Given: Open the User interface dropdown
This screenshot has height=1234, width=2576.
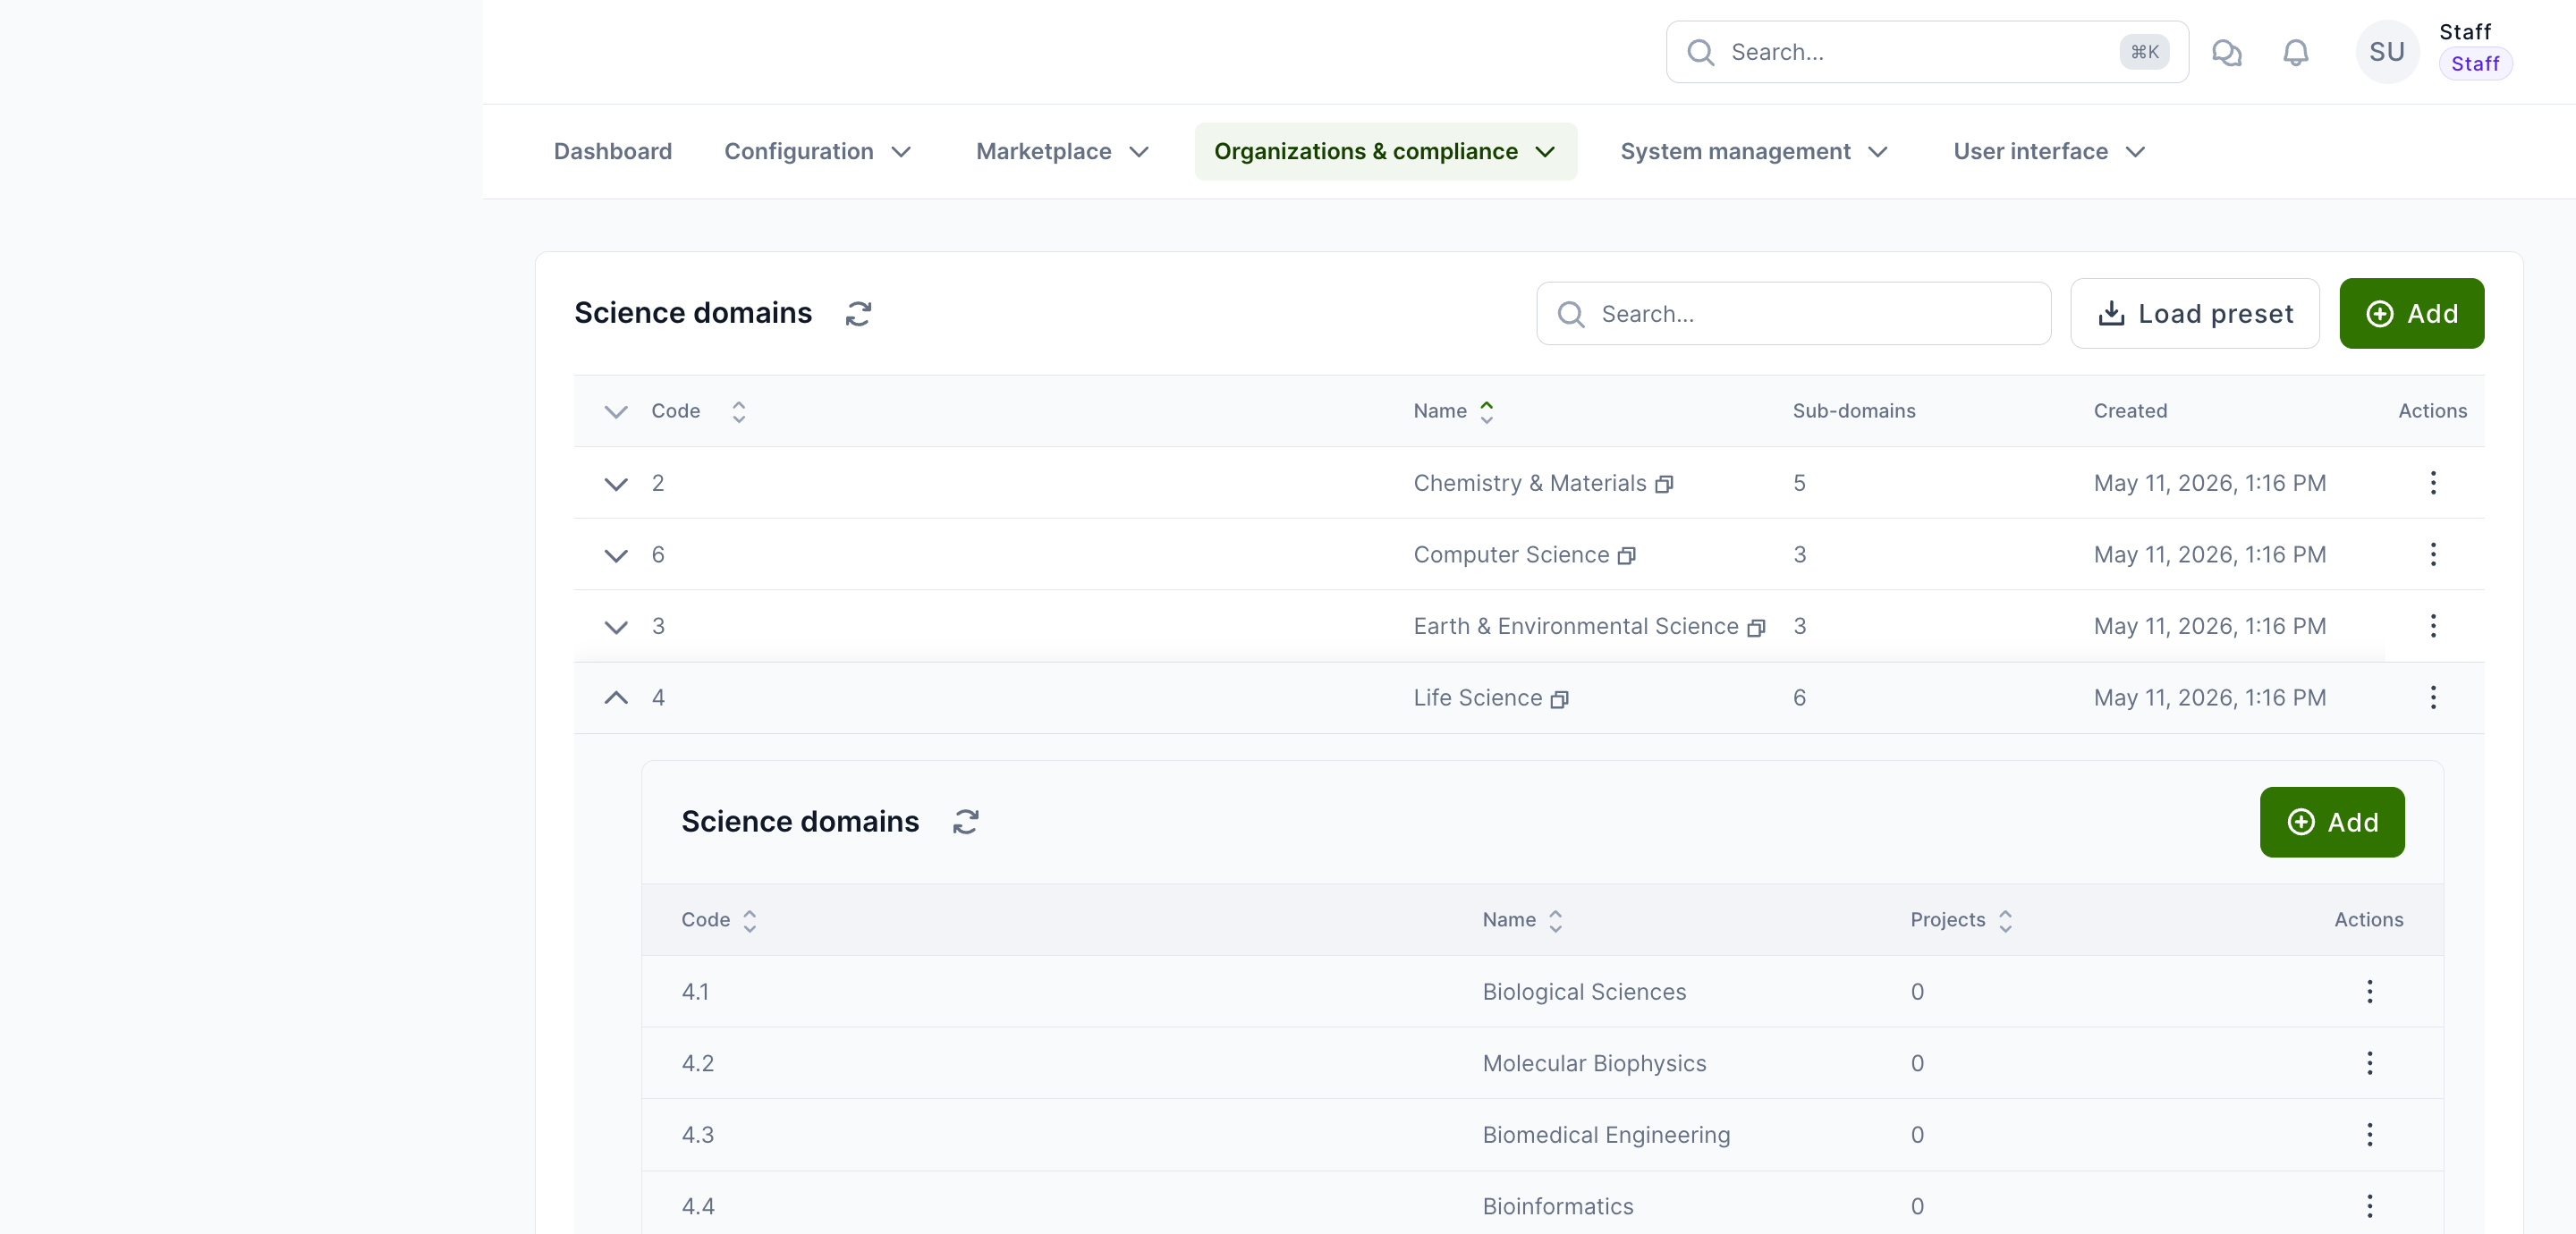Looking at the screenshot, I should (x=2049, y=152).
